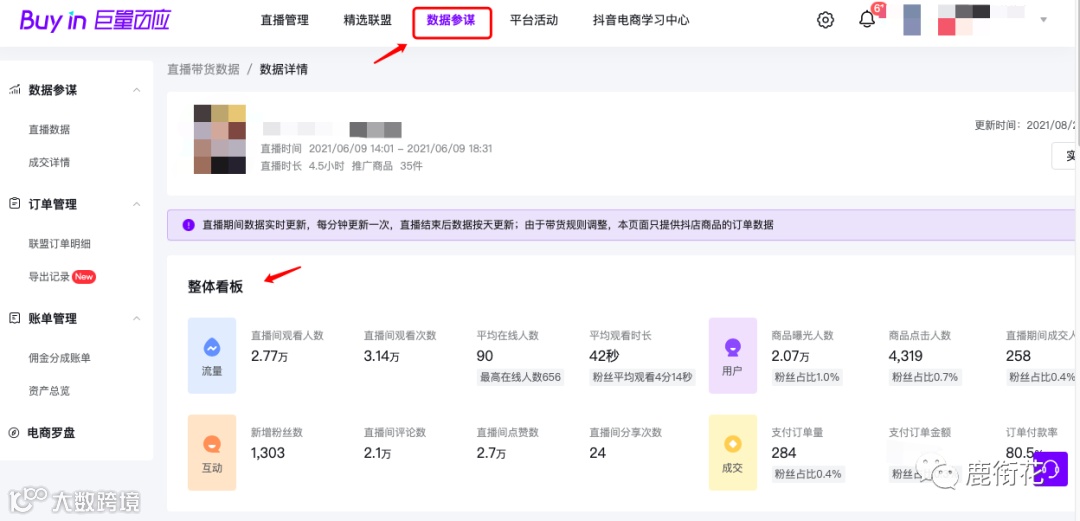Viewport: 1080px width, 521px height.
Task: Click the 平均在线人数 value 90
Action: [x=485, y=356]
